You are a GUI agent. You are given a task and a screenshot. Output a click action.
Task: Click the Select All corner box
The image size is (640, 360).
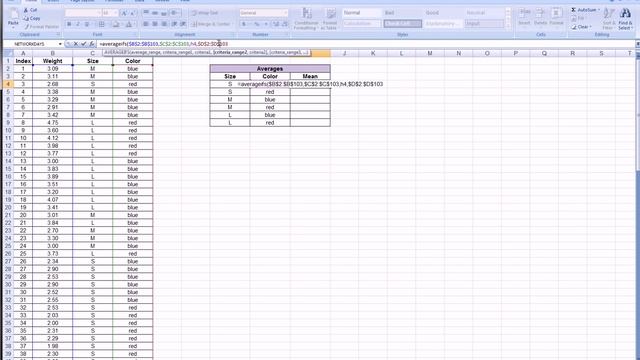(8, 53)
